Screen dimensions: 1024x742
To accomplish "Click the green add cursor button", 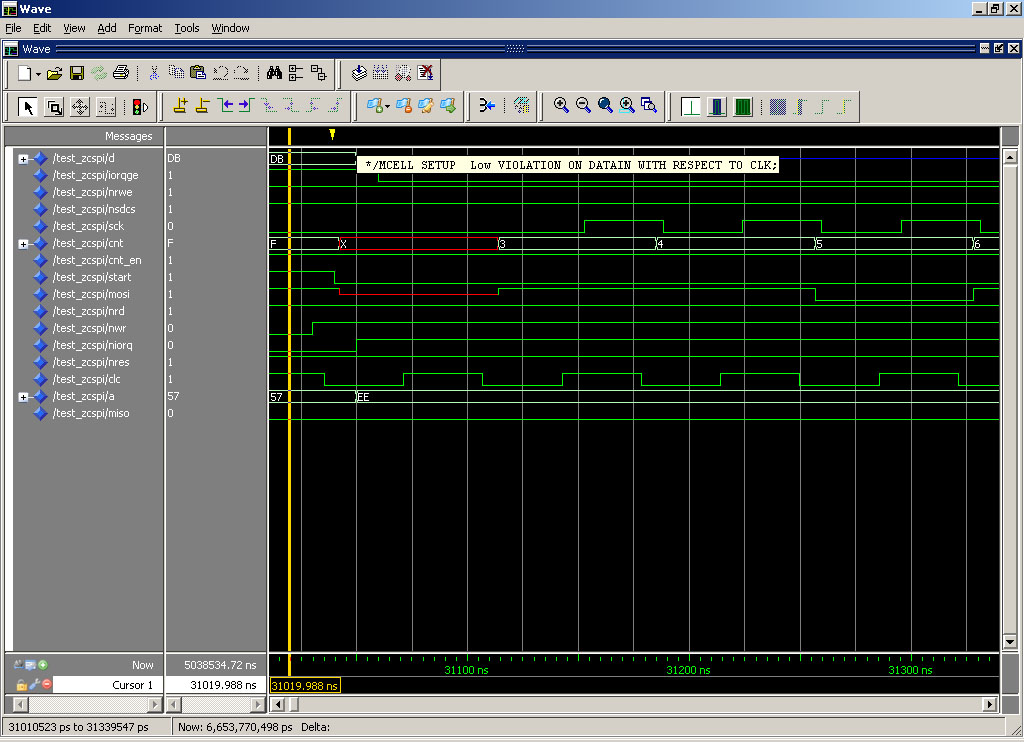I will (43, 664).
